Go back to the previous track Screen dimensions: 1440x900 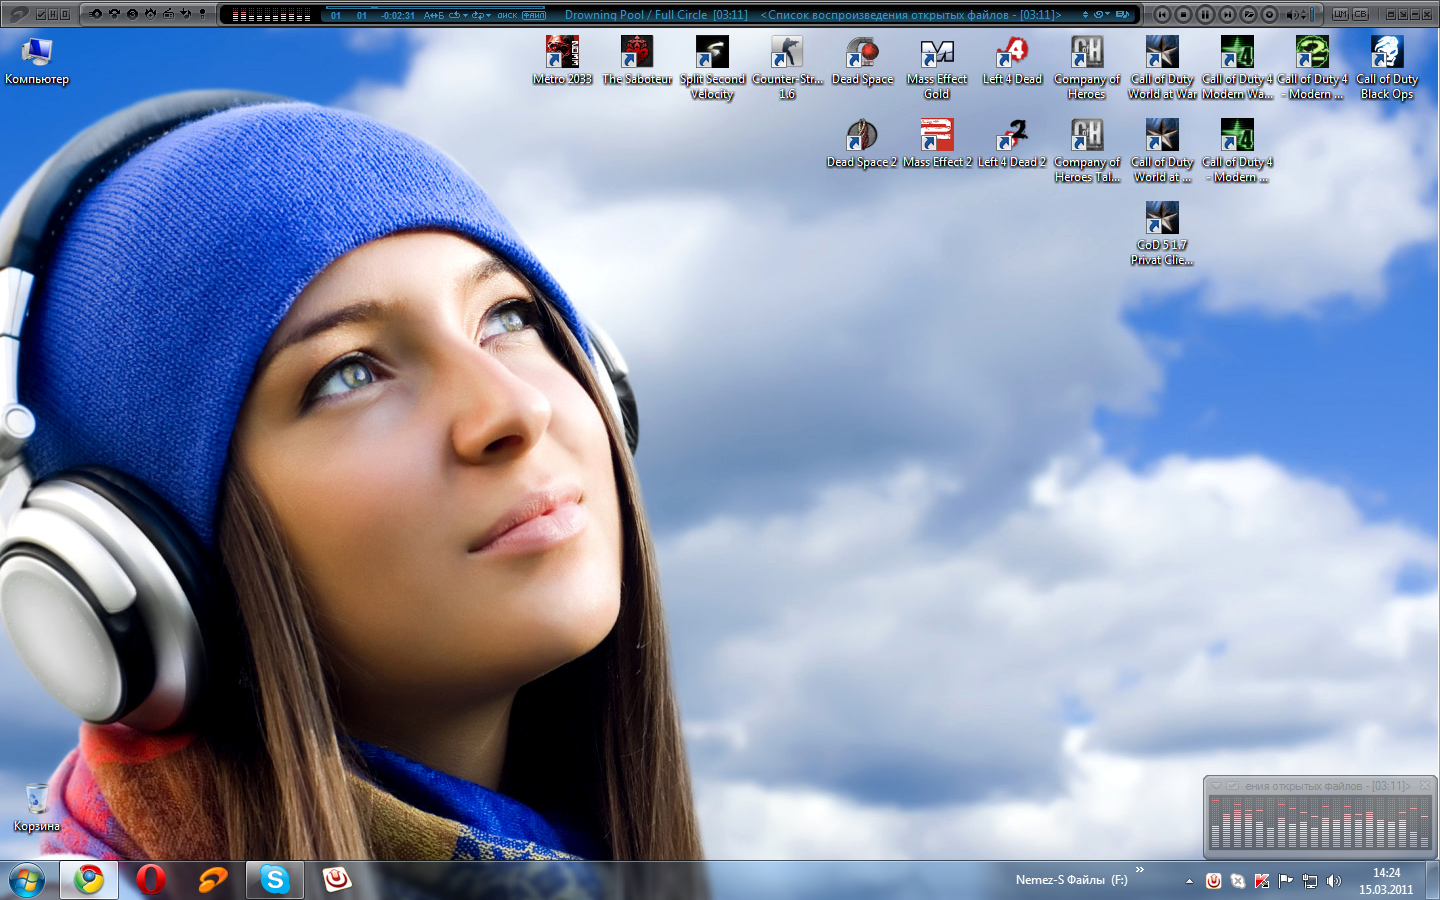point(1162,14)
